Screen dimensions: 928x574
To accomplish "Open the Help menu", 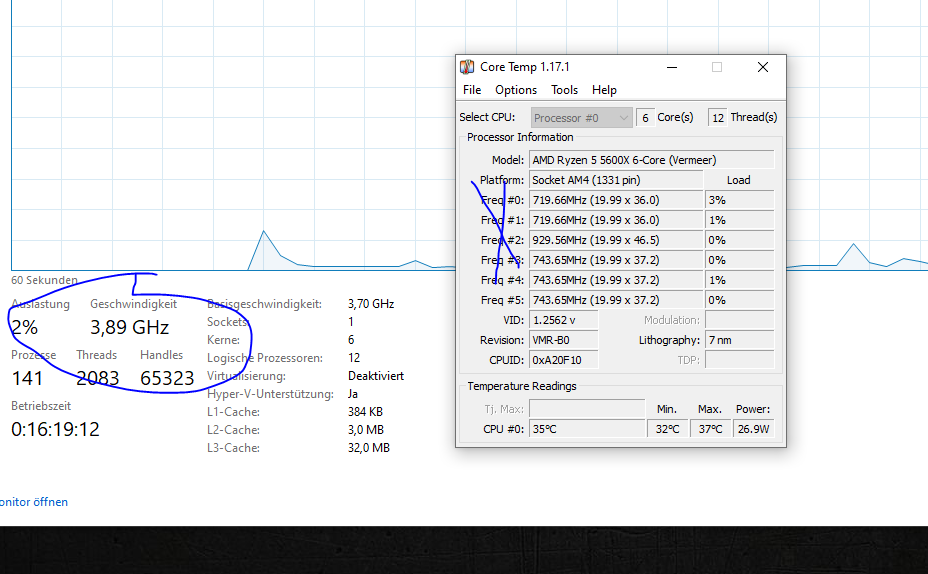I will [x=604, y=90].
